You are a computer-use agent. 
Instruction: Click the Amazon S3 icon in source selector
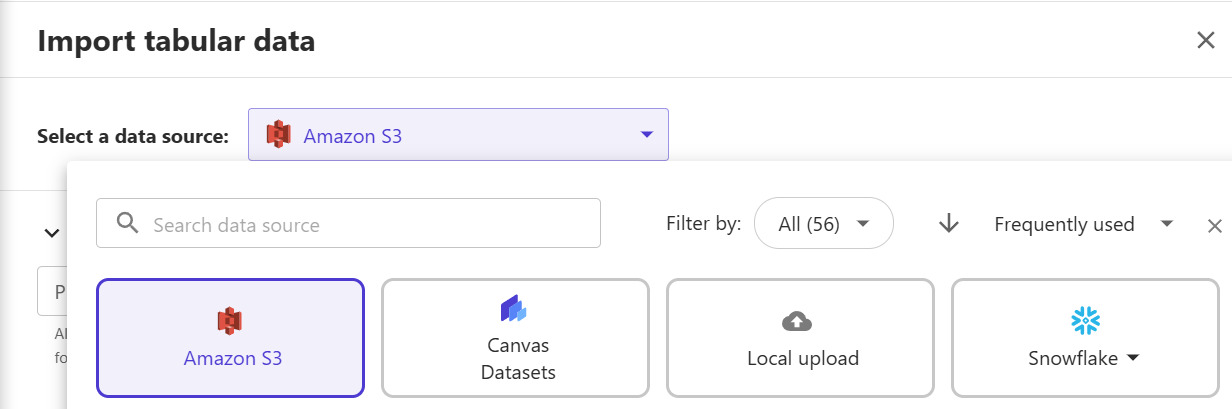[x=279, y=135]
